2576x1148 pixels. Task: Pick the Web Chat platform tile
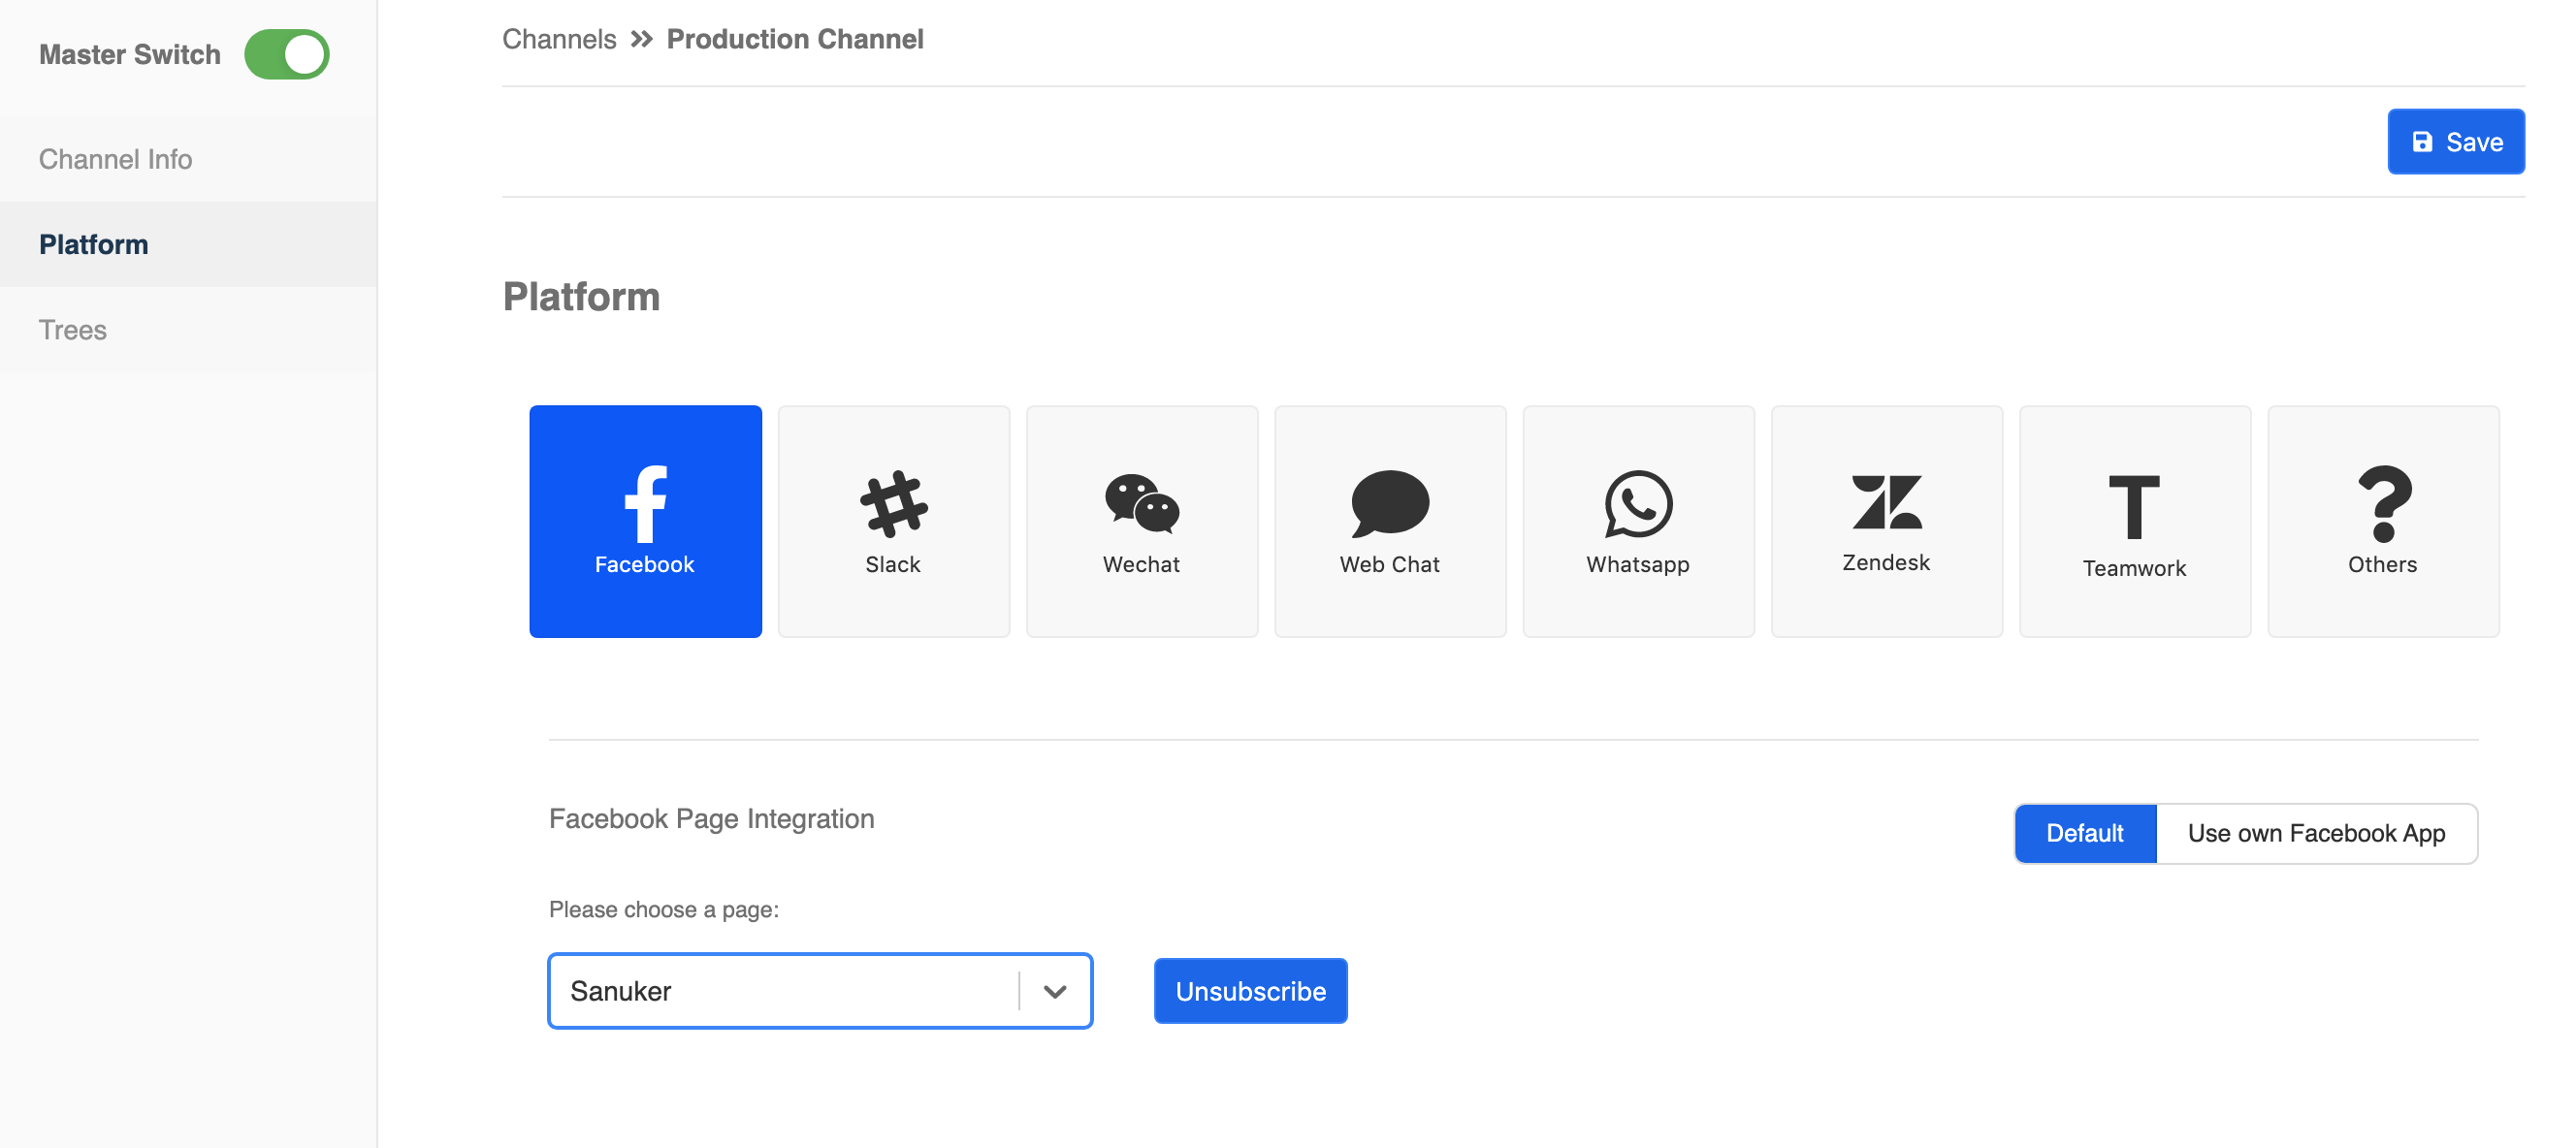coord(1390,521)
